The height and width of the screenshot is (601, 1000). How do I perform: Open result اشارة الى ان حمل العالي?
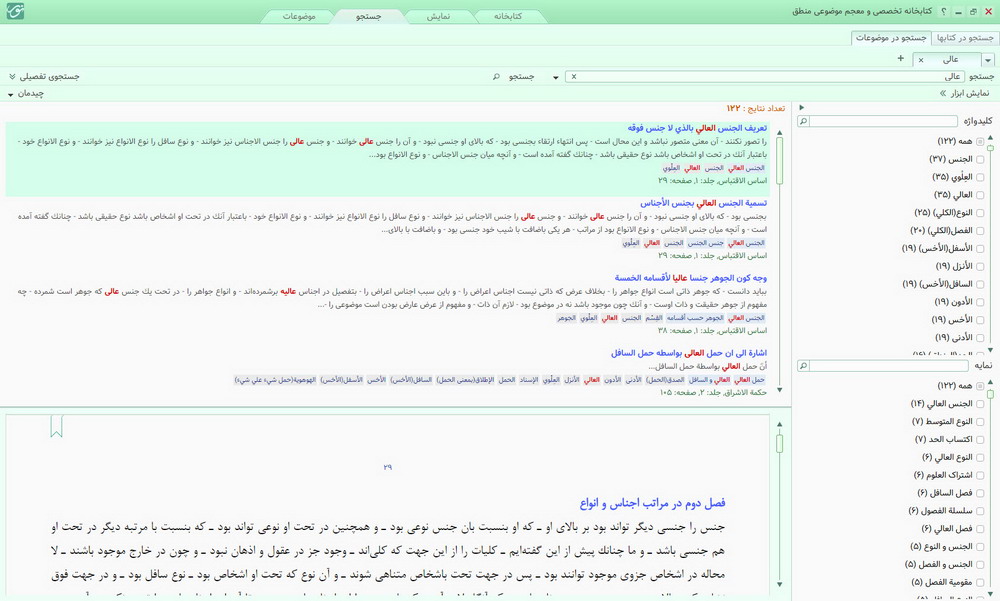pos(689,353)
